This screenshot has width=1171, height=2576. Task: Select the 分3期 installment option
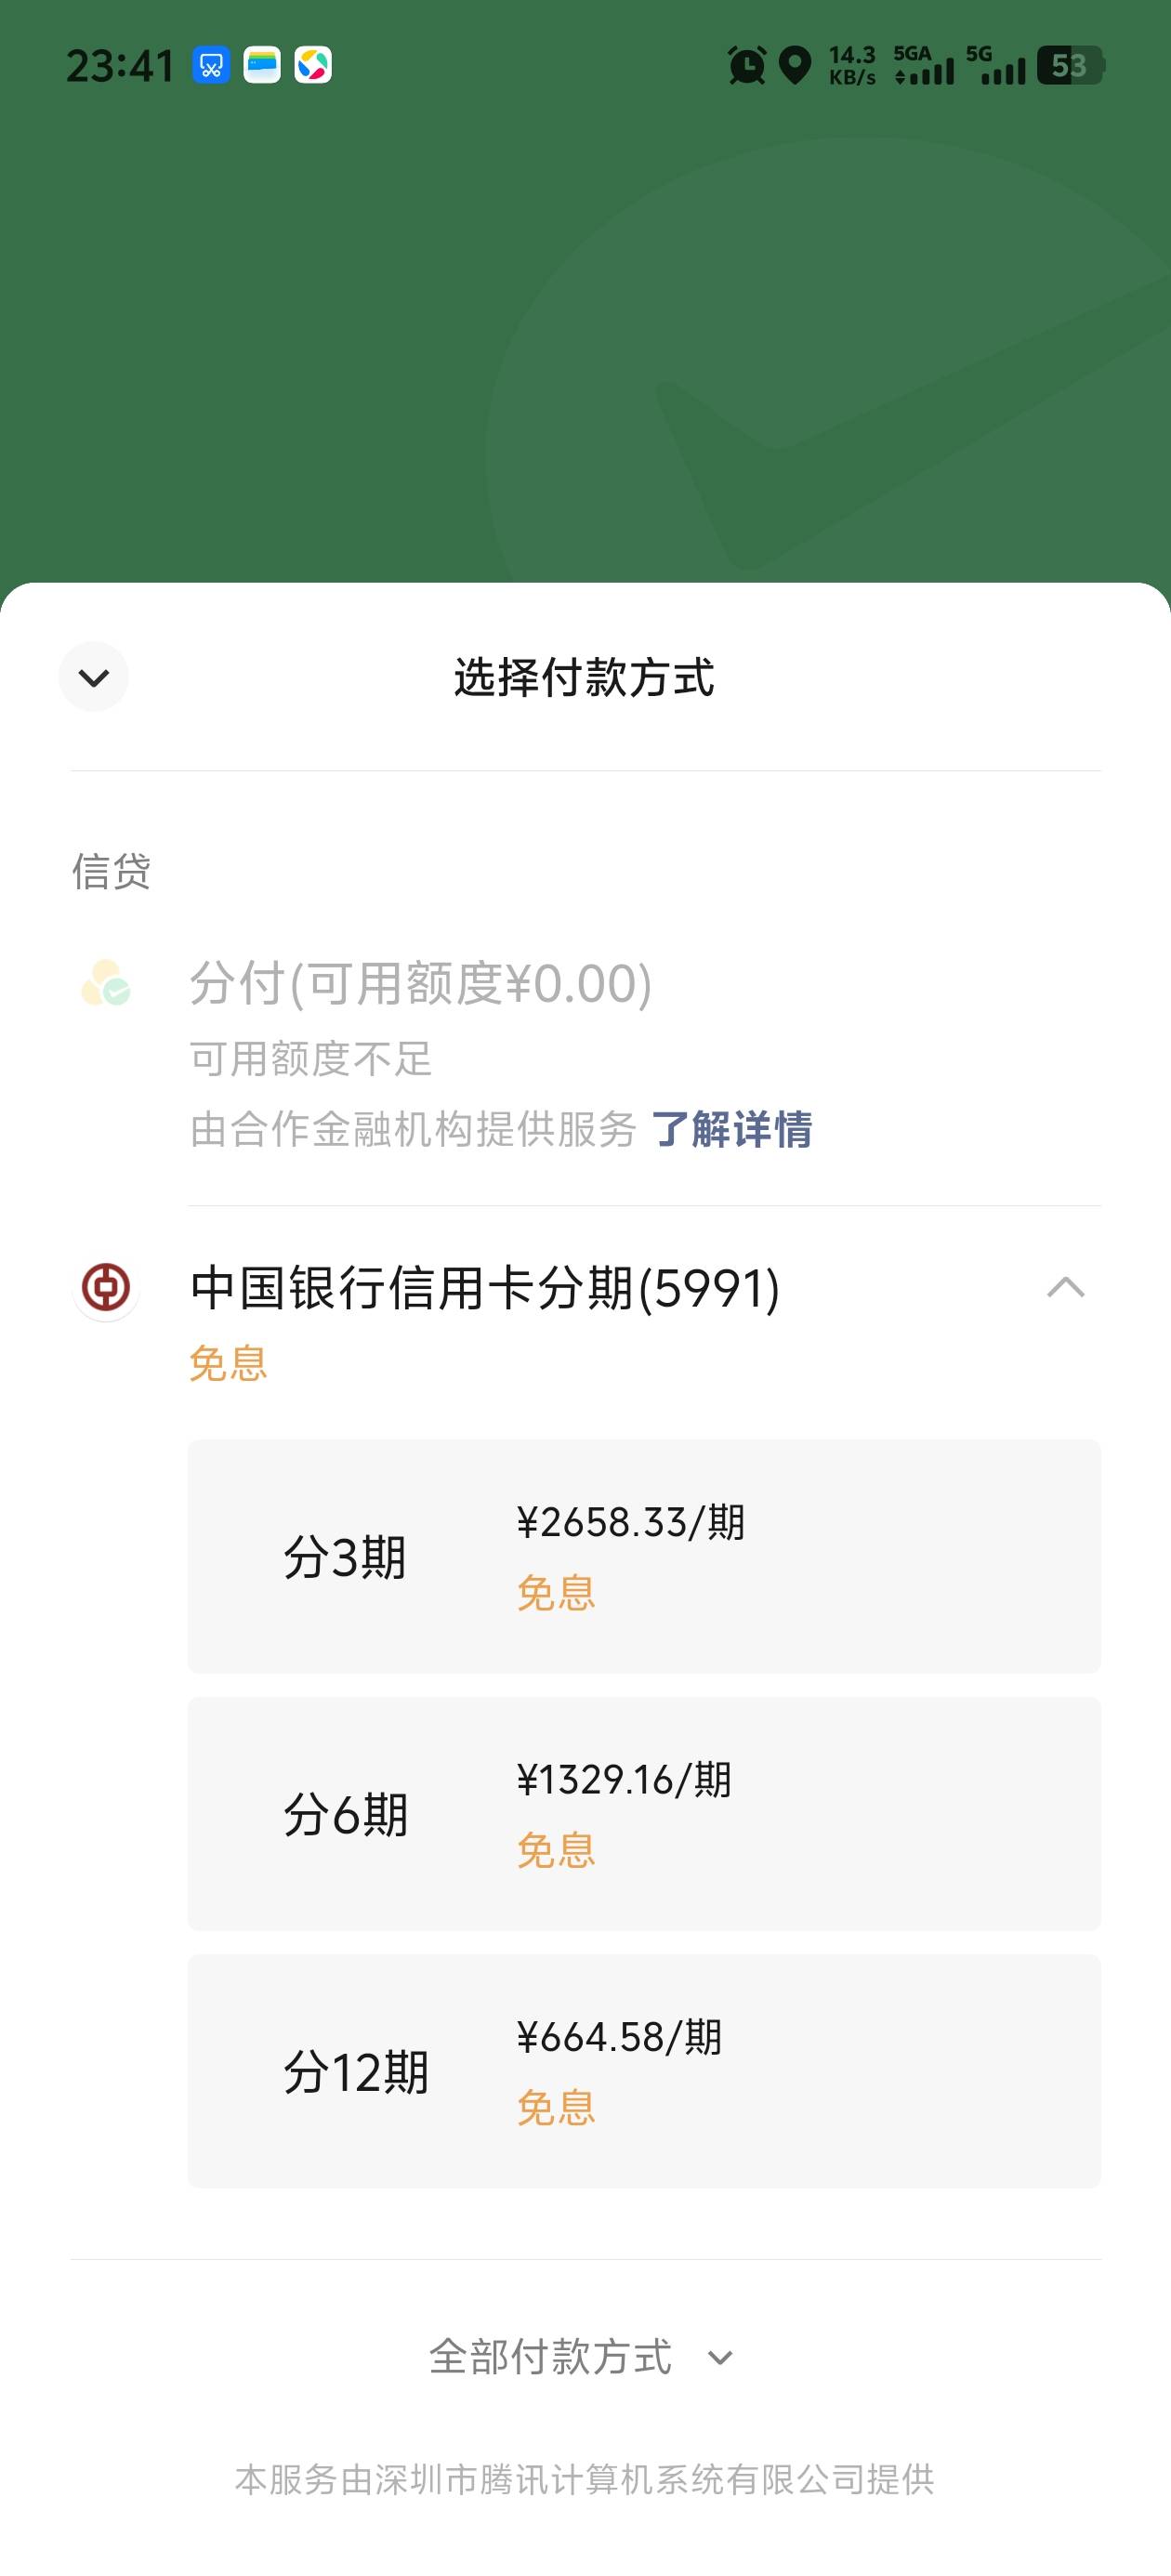click(644, 1556)
